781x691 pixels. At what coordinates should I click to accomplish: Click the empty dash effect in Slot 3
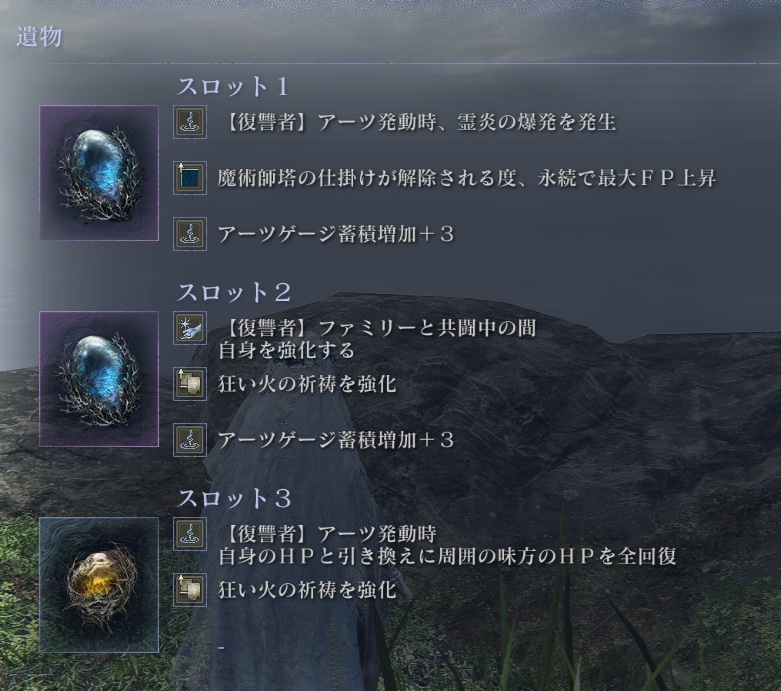click(222, 647)
